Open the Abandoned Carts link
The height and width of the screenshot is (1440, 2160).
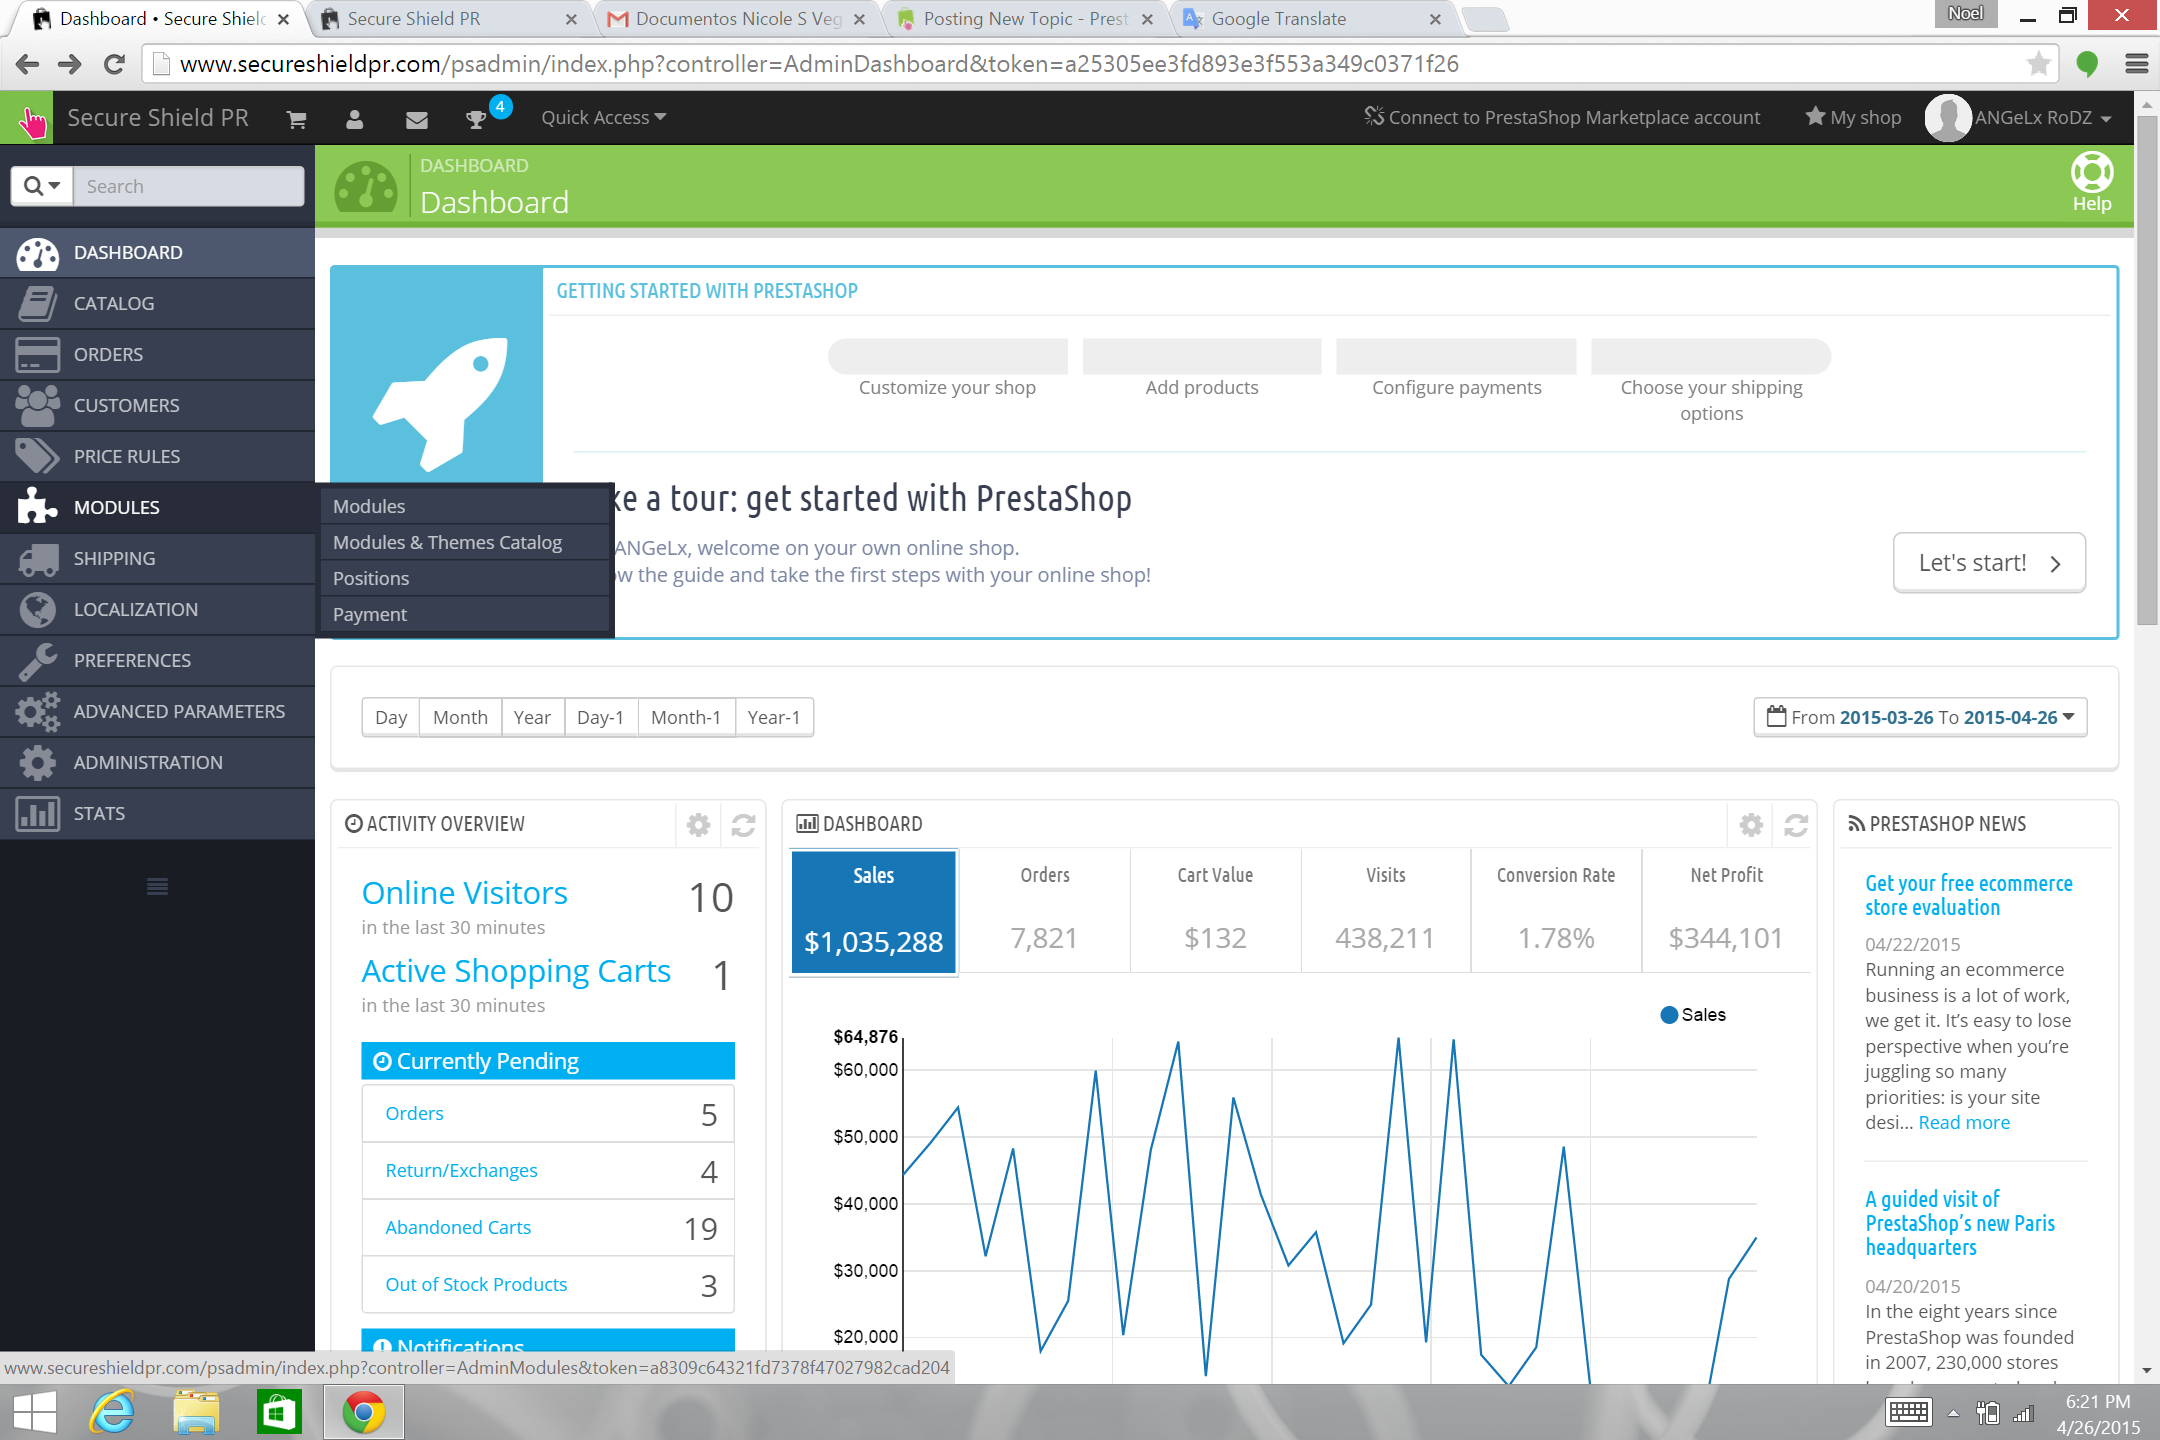[458, 1227]
